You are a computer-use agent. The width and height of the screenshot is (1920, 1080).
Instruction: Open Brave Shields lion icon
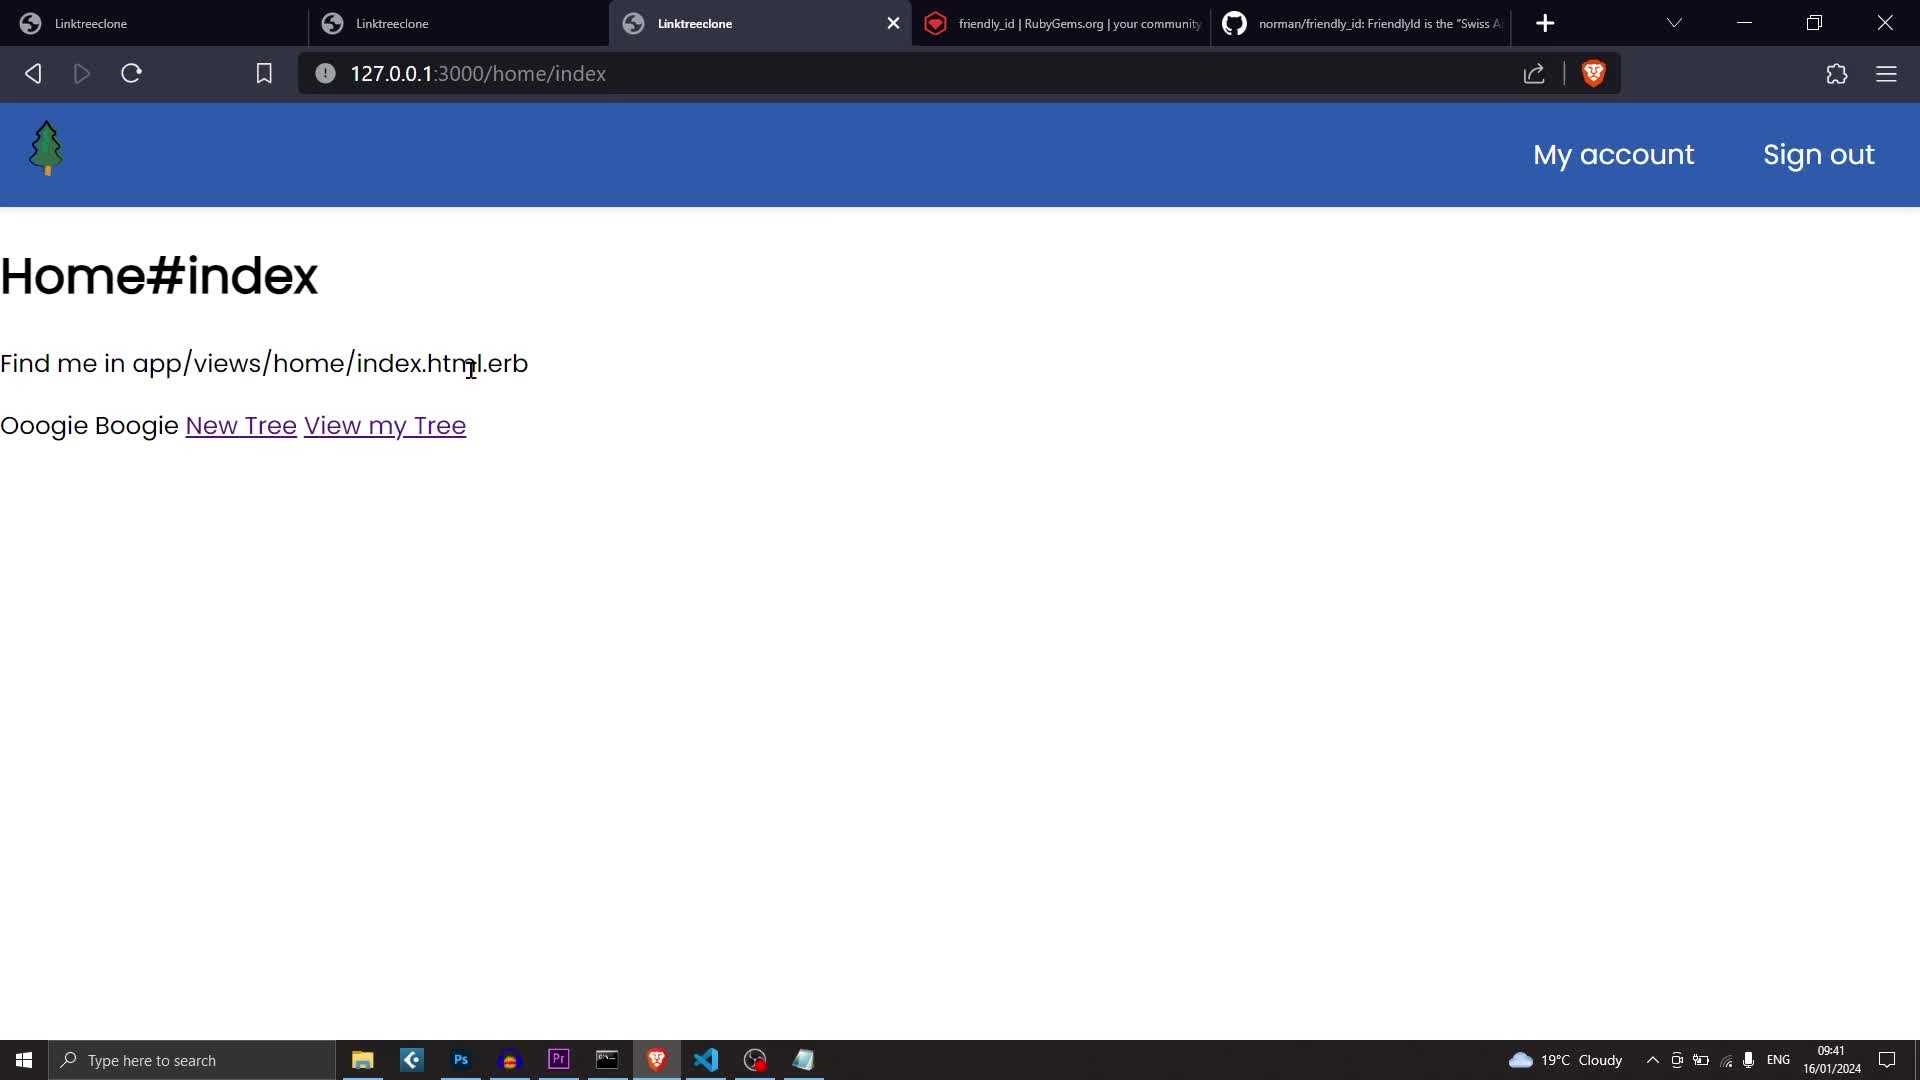coord(1593,73)
